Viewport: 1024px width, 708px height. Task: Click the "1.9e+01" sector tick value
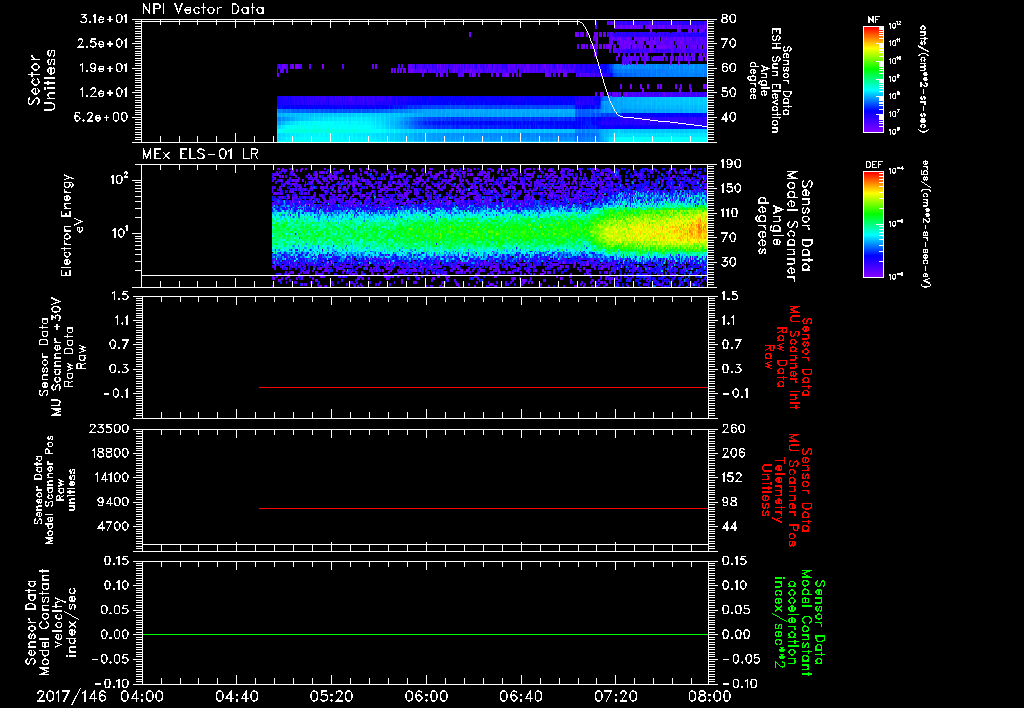pyautogui.click(x=104, y=68)
